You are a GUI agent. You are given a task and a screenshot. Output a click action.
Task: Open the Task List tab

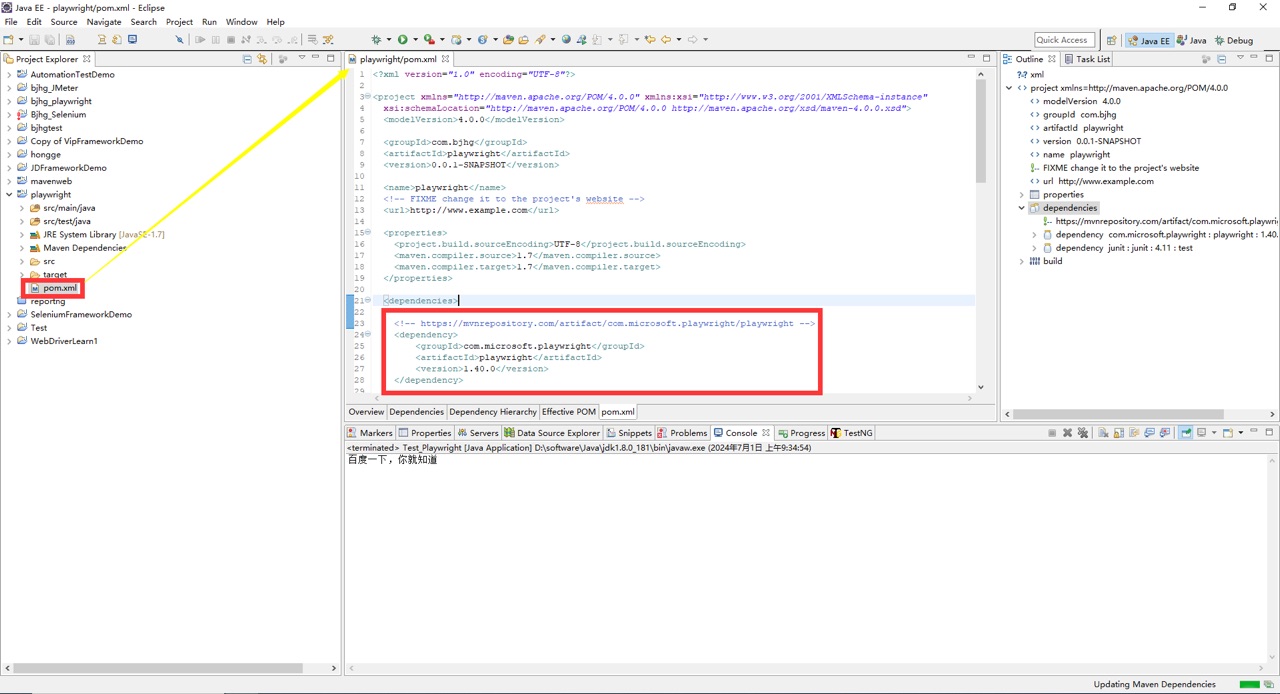(1086, 59)
